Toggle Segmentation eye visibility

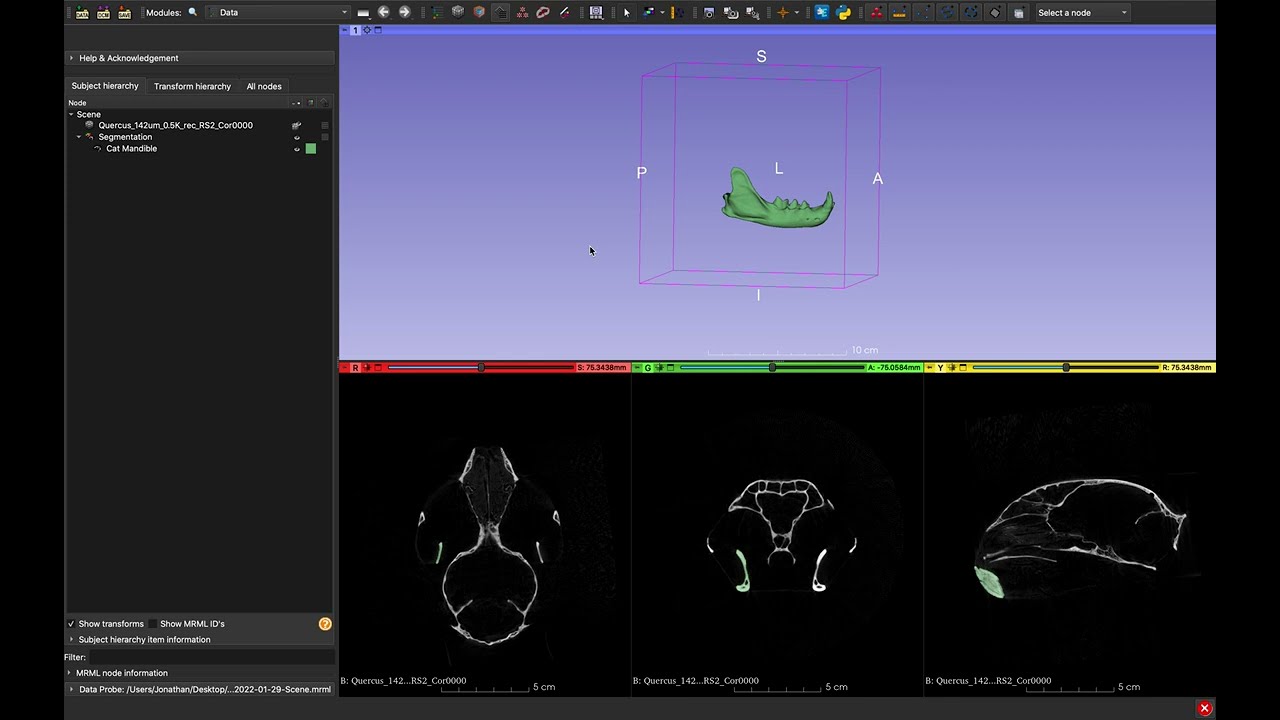click(x=297, y=137)
